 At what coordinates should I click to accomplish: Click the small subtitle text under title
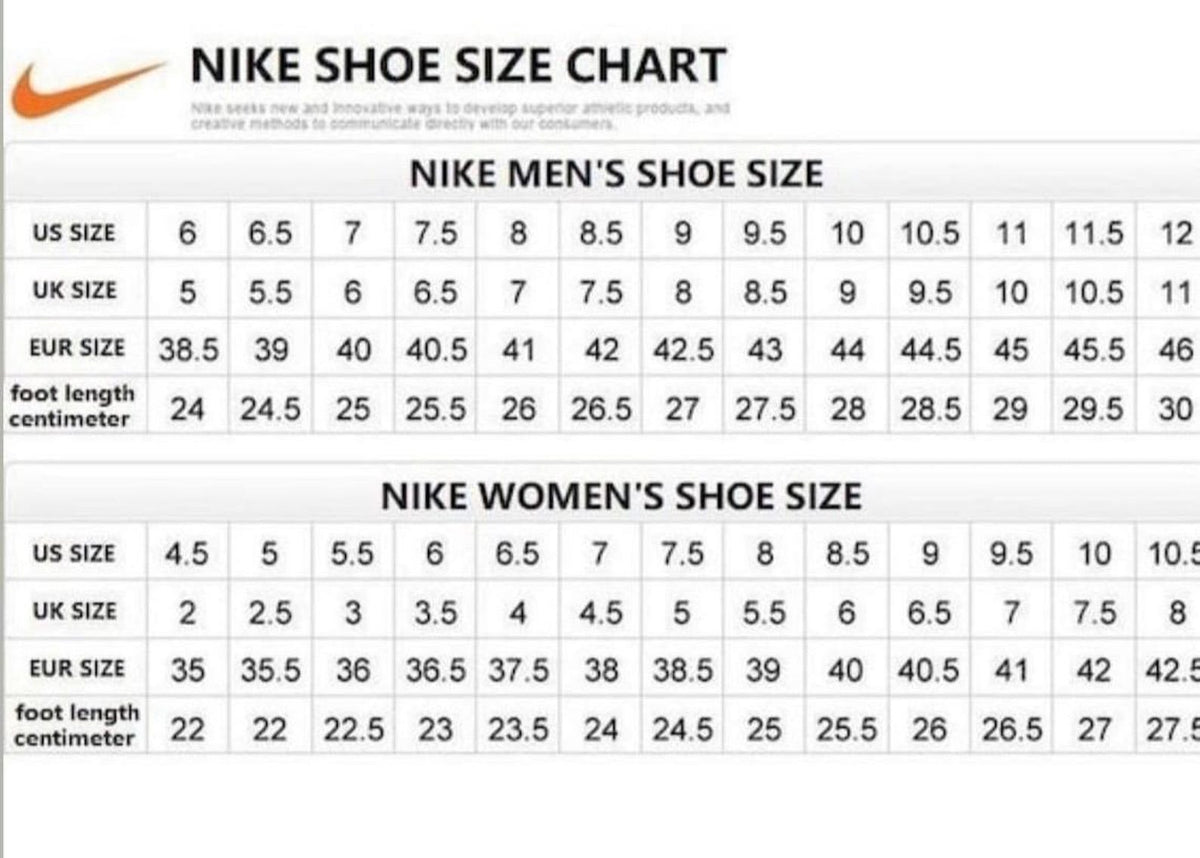pos(460,115)
